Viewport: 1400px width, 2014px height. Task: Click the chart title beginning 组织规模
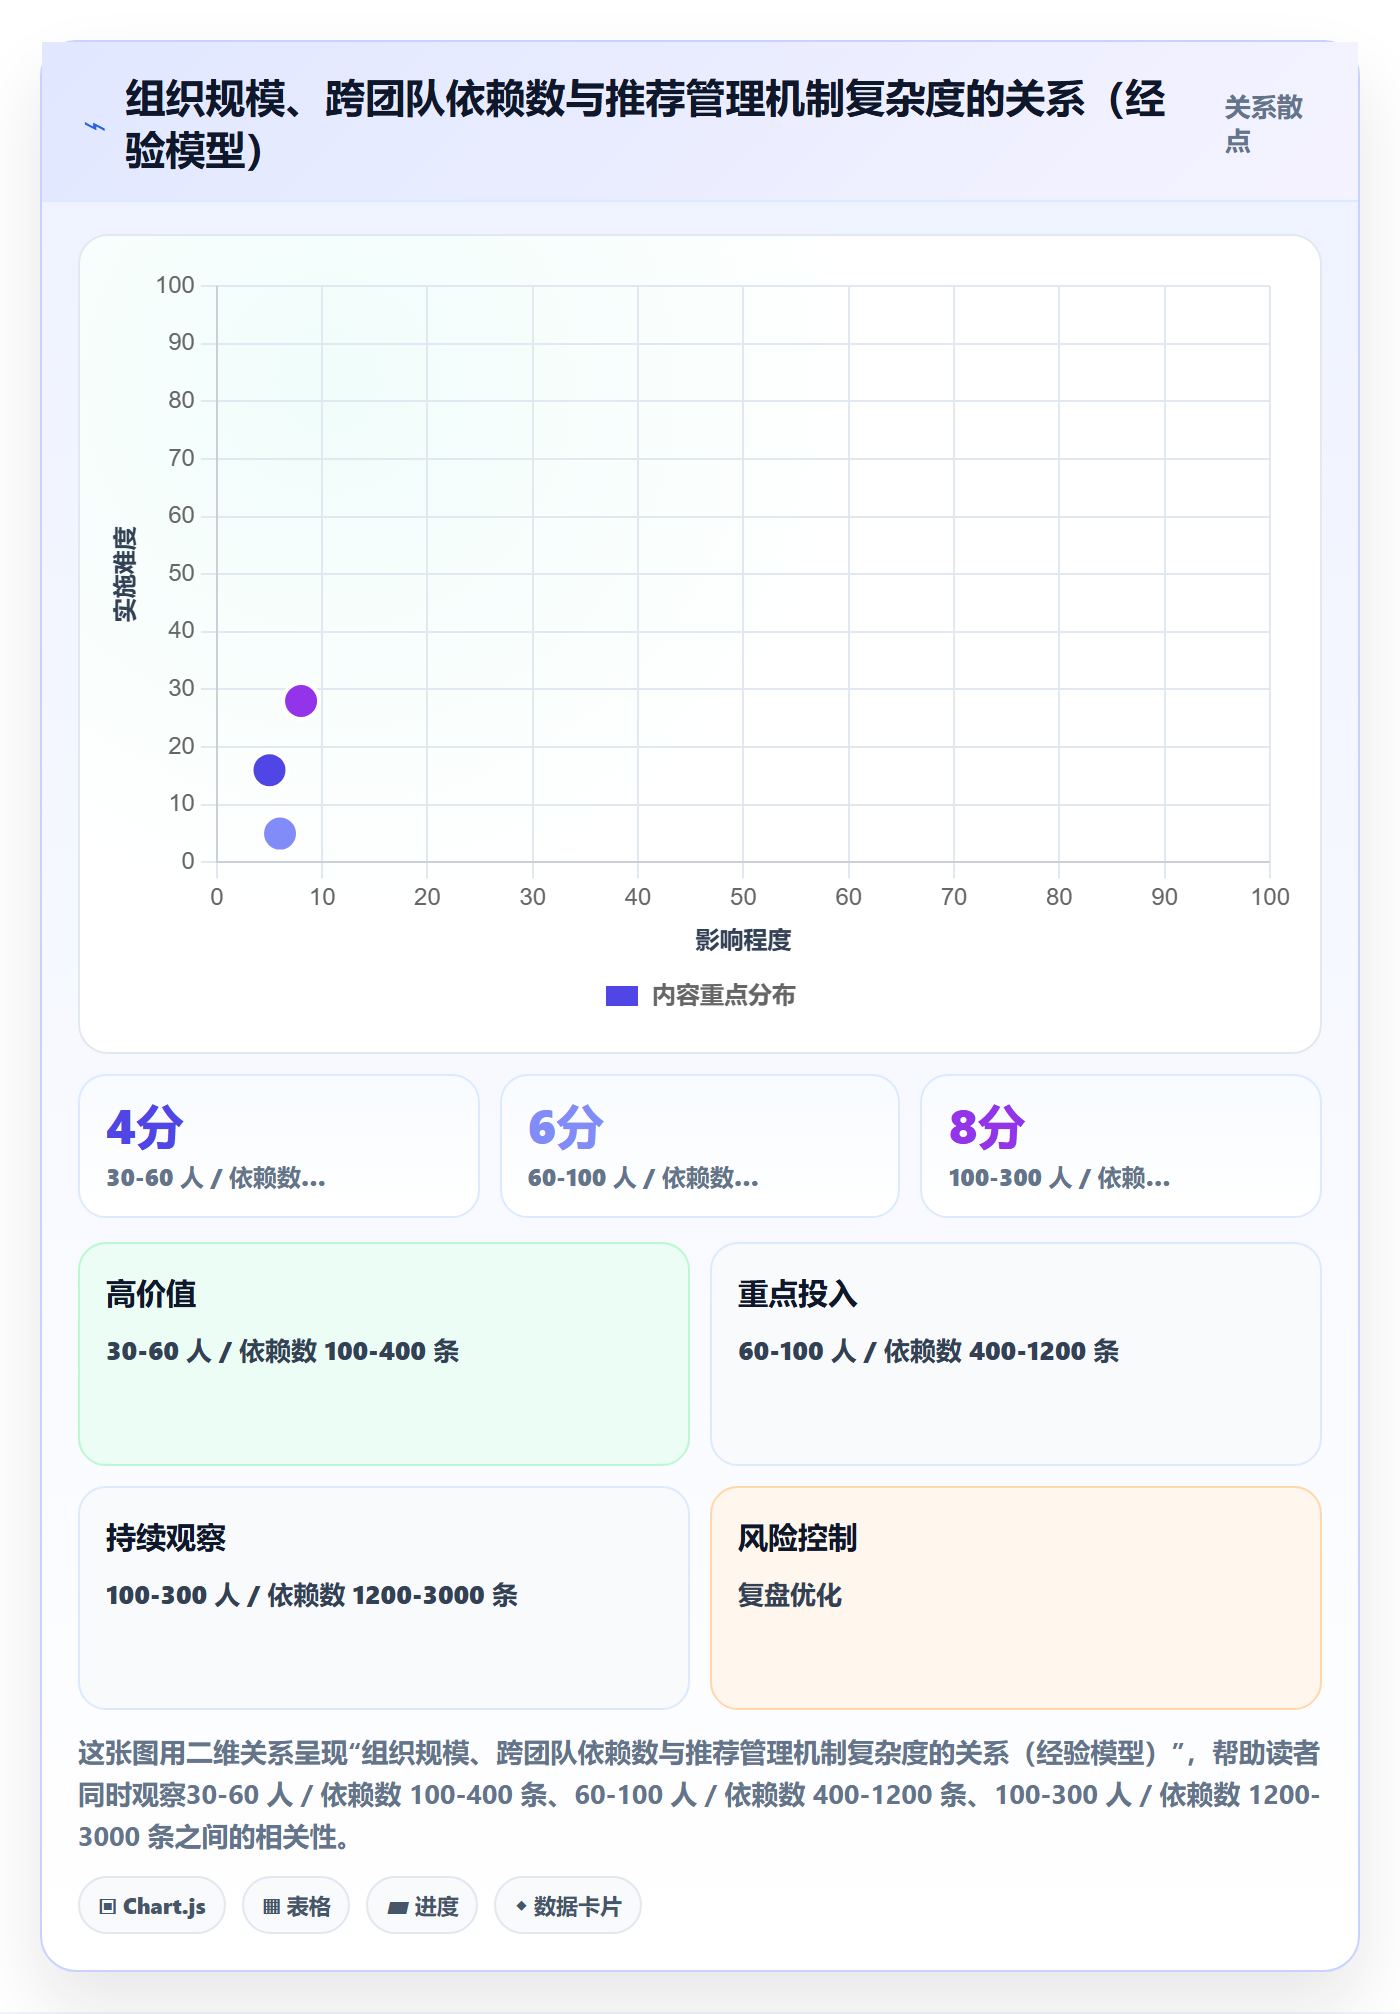645,125
